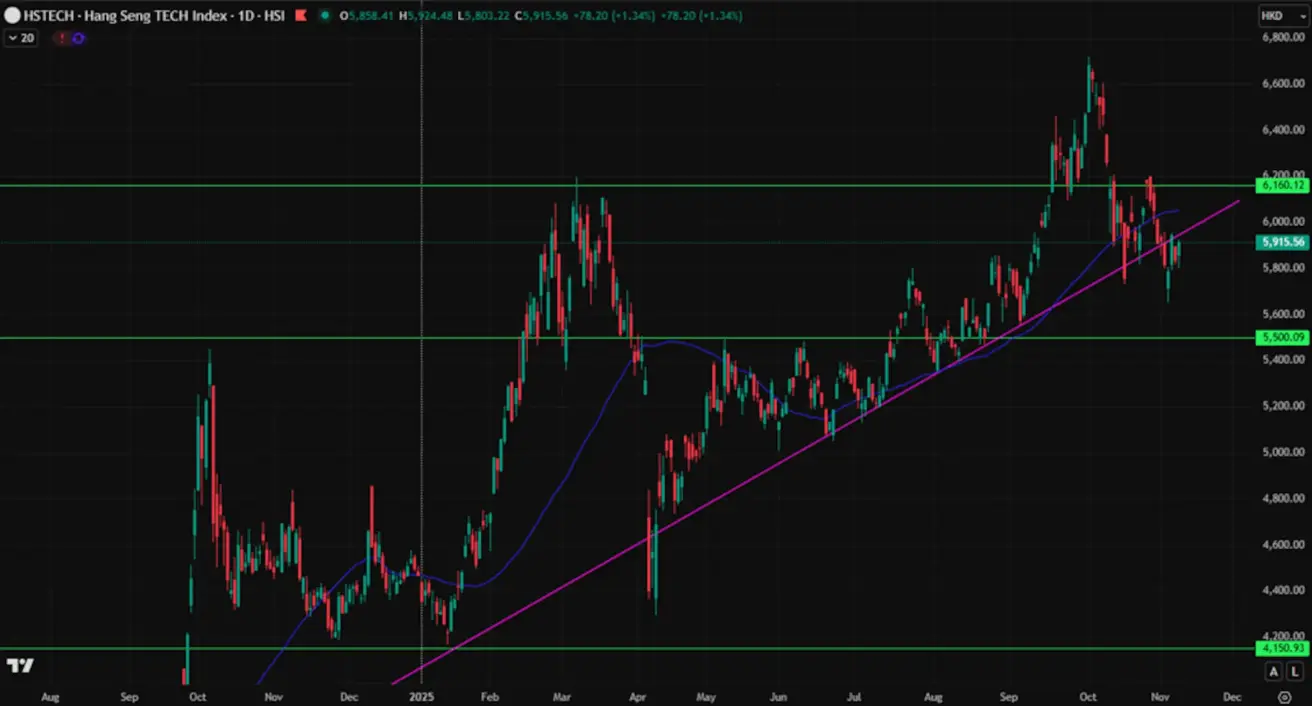Viewport: 1312px width, 706px height.
Task: Click the 6,160.12 price level label
Action: point(1282,186)
